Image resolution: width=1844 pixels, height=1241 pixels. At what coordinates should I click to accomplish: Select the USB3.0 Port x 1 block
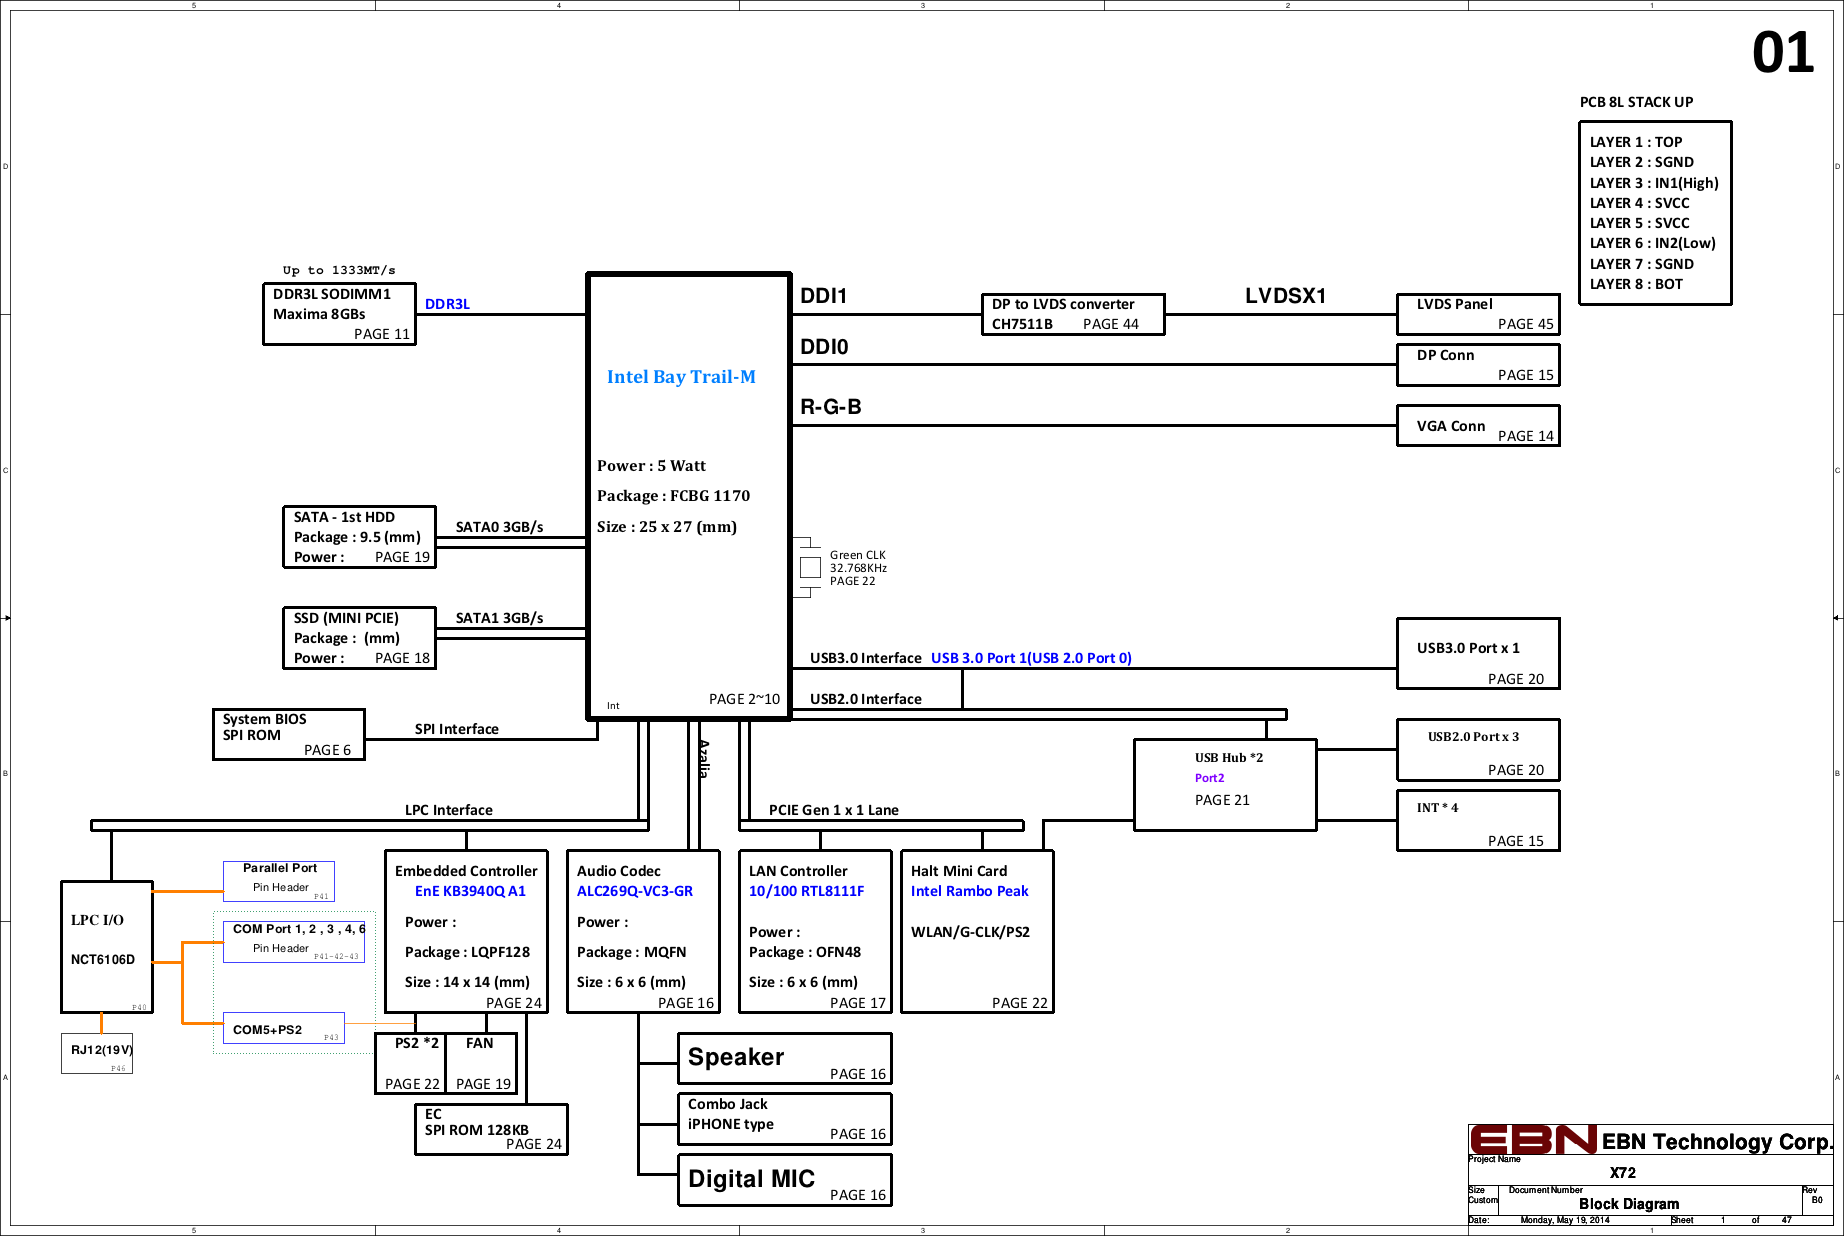pos(1478,654)
